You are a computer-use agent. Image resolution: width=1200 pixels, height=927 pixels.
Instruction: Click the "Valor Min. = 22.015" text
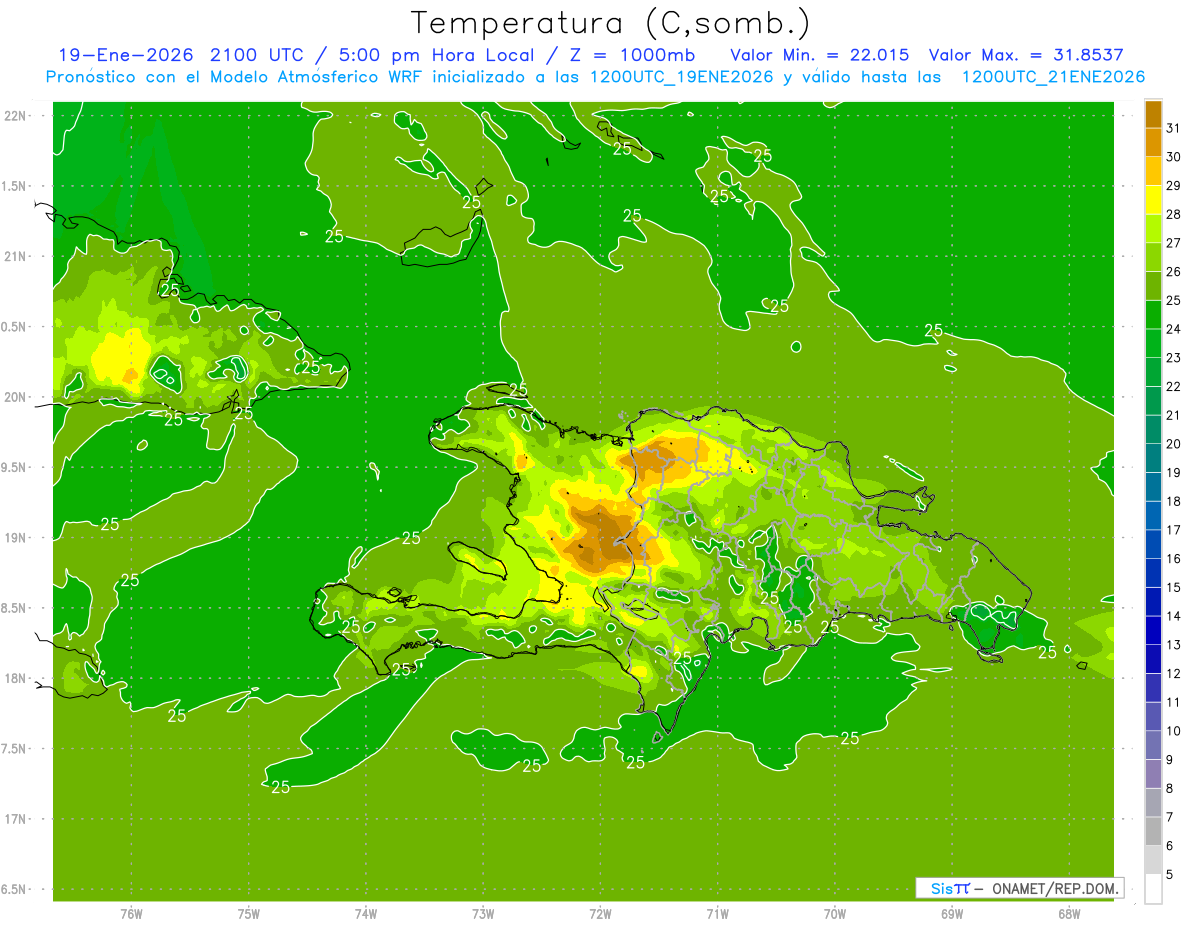[x=820, y=55]
